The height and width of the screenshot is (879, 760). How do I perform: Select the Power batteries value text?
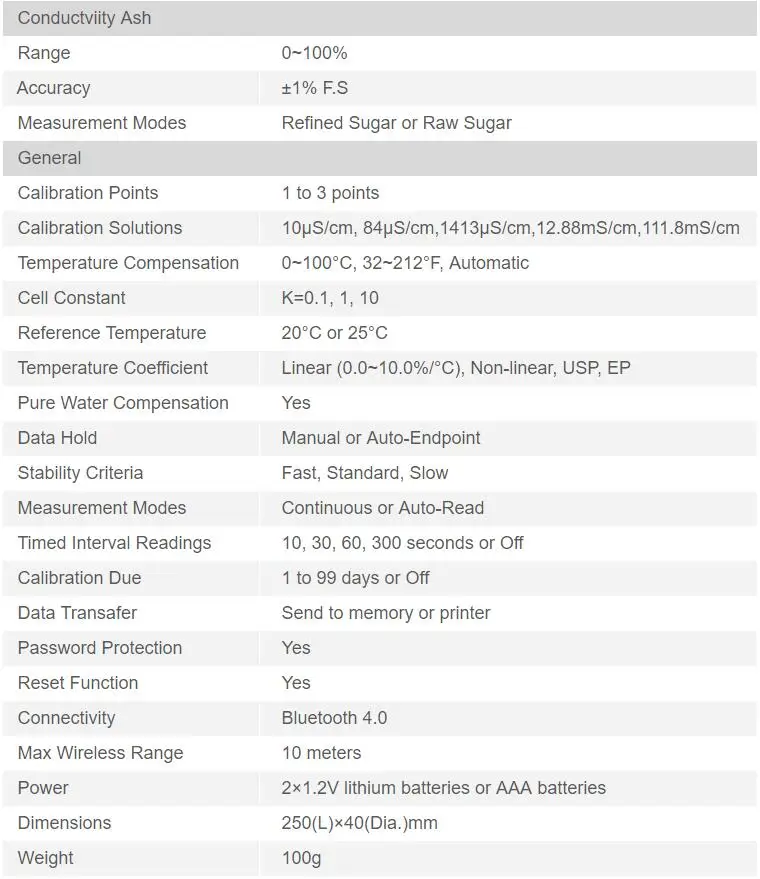(x=443, y=788)
